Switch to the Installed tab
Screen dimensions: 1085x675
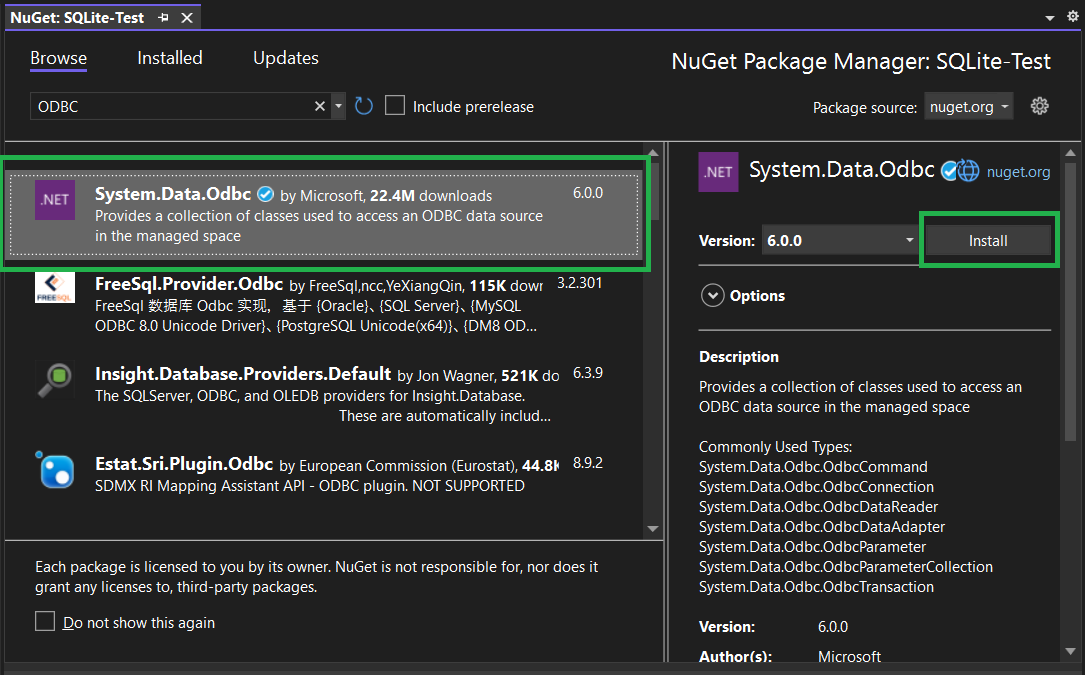point(170,58)
